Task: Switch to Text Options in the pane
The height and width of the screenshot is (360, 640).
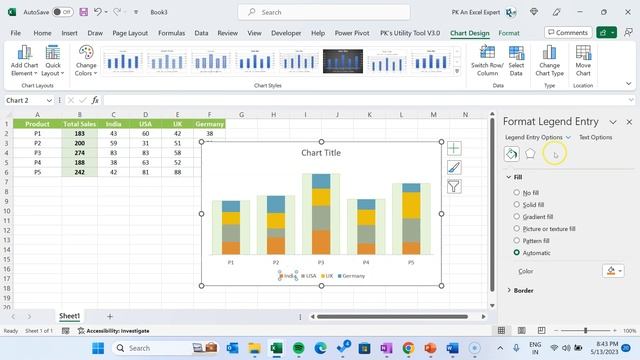Action: point(596,137)
